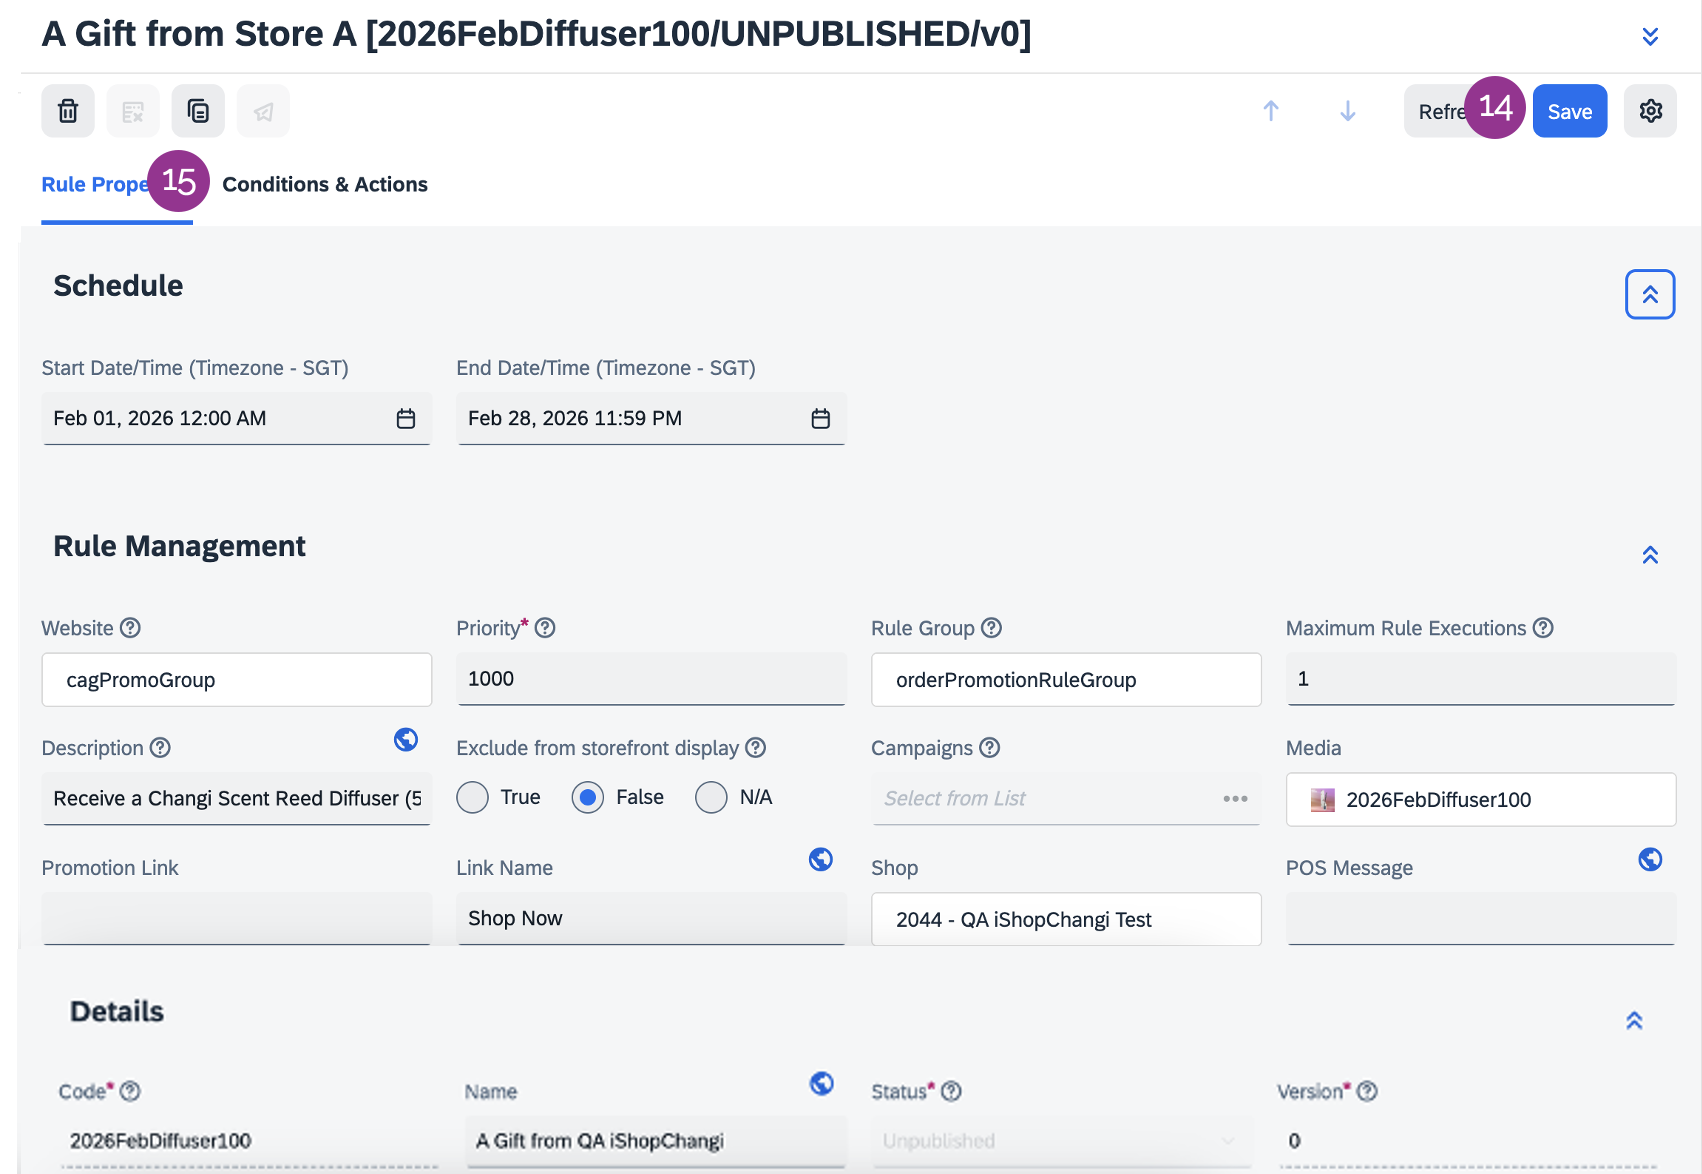Click the copy rule icon
The width and height of the screenshot is (1702, 1174).
coord(198,111)
